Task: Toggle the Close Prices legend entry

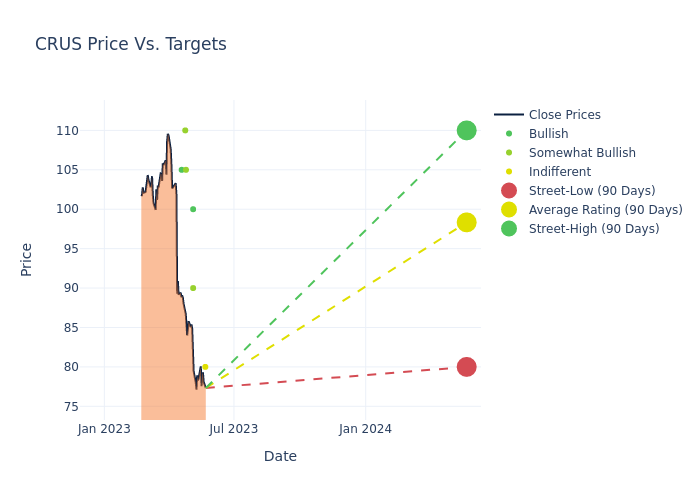Action: pyautogui.click(x=564, y=115)
